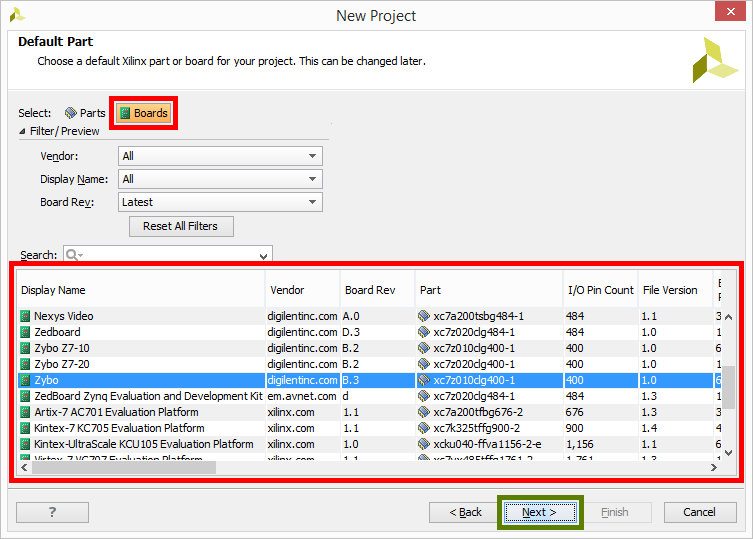Viewport: 753px width, 539px height.
Task: Select the Nexys Video row name
Action: [x=64, y=316]
